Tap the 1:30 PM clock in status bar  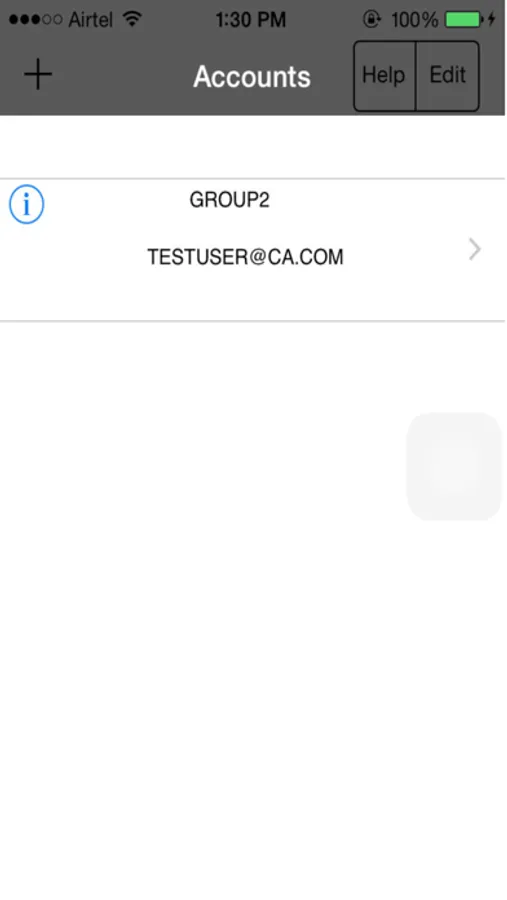(251, 20)
